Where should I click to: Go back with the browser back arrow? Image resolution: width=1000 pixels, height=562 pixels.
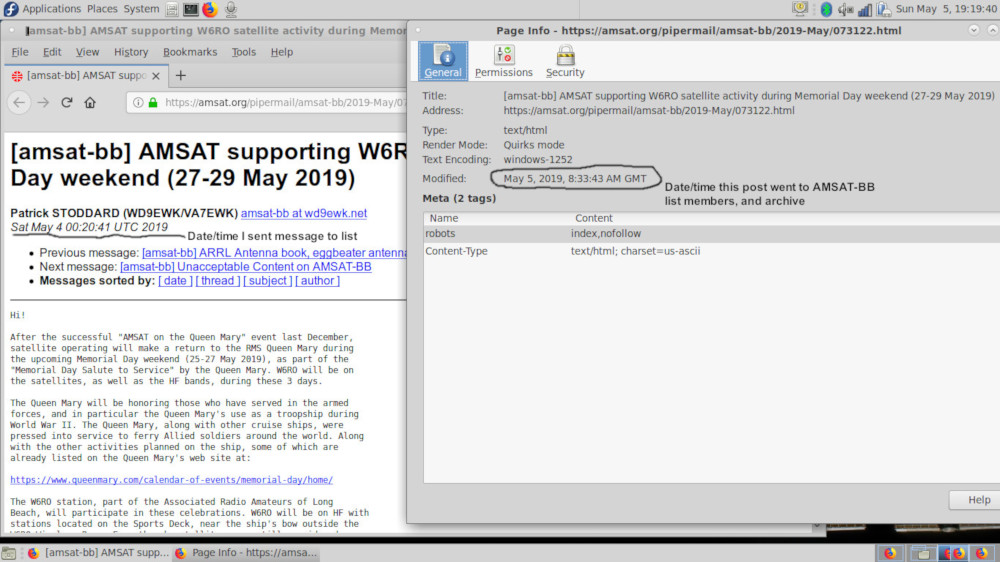click(19, 102)
